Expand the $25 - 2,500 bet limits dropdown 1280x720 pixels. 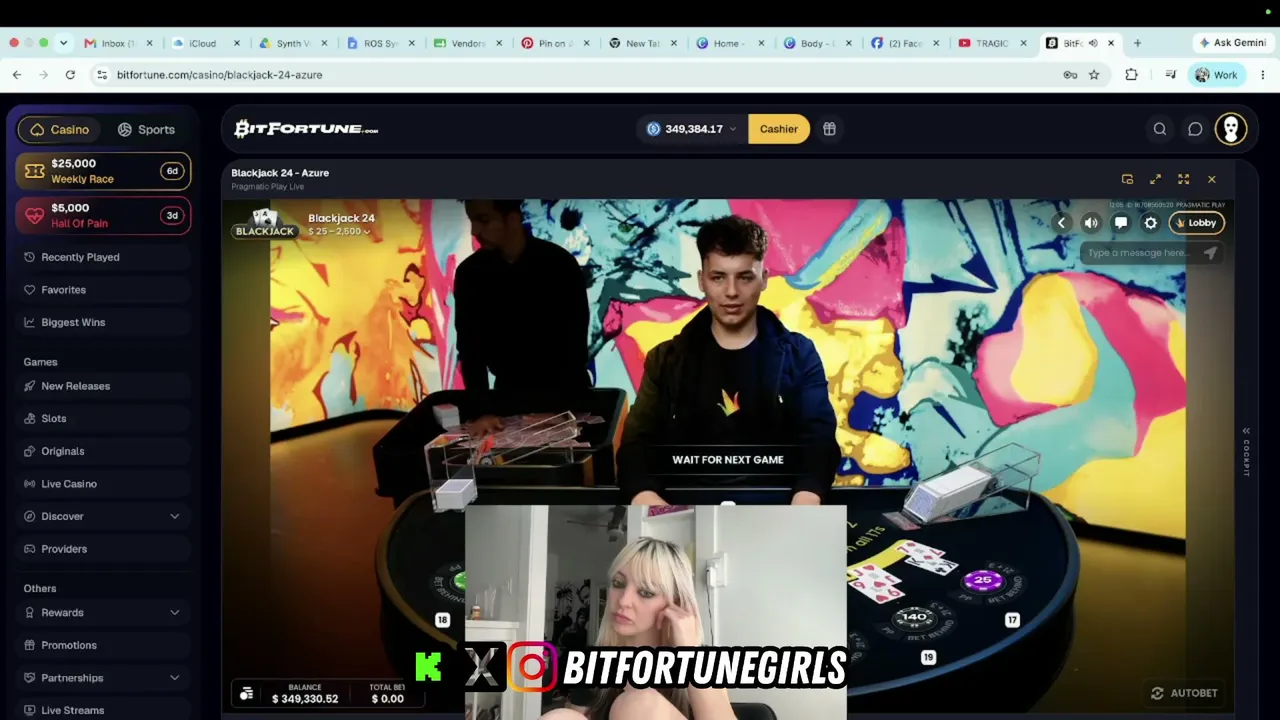(340, 232)
